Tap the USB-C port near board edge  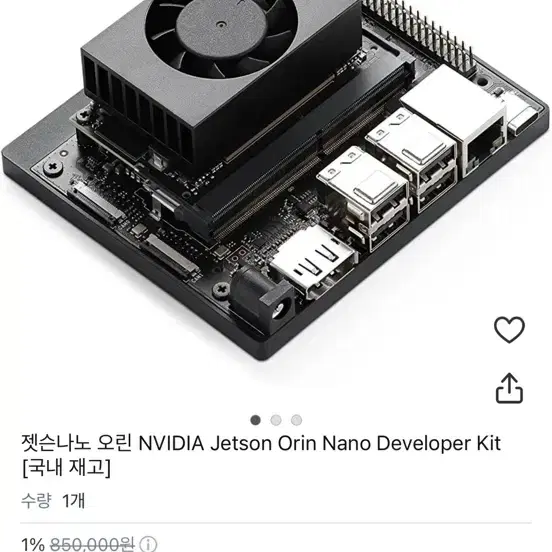(x=523, y=119)
